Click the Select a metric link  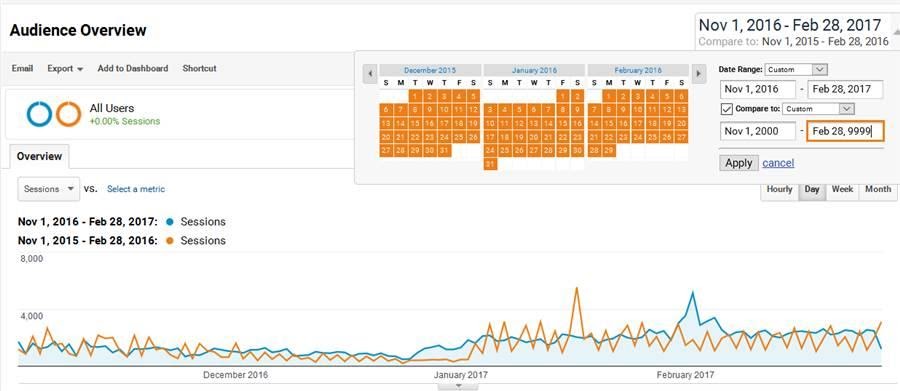point(136,189)
